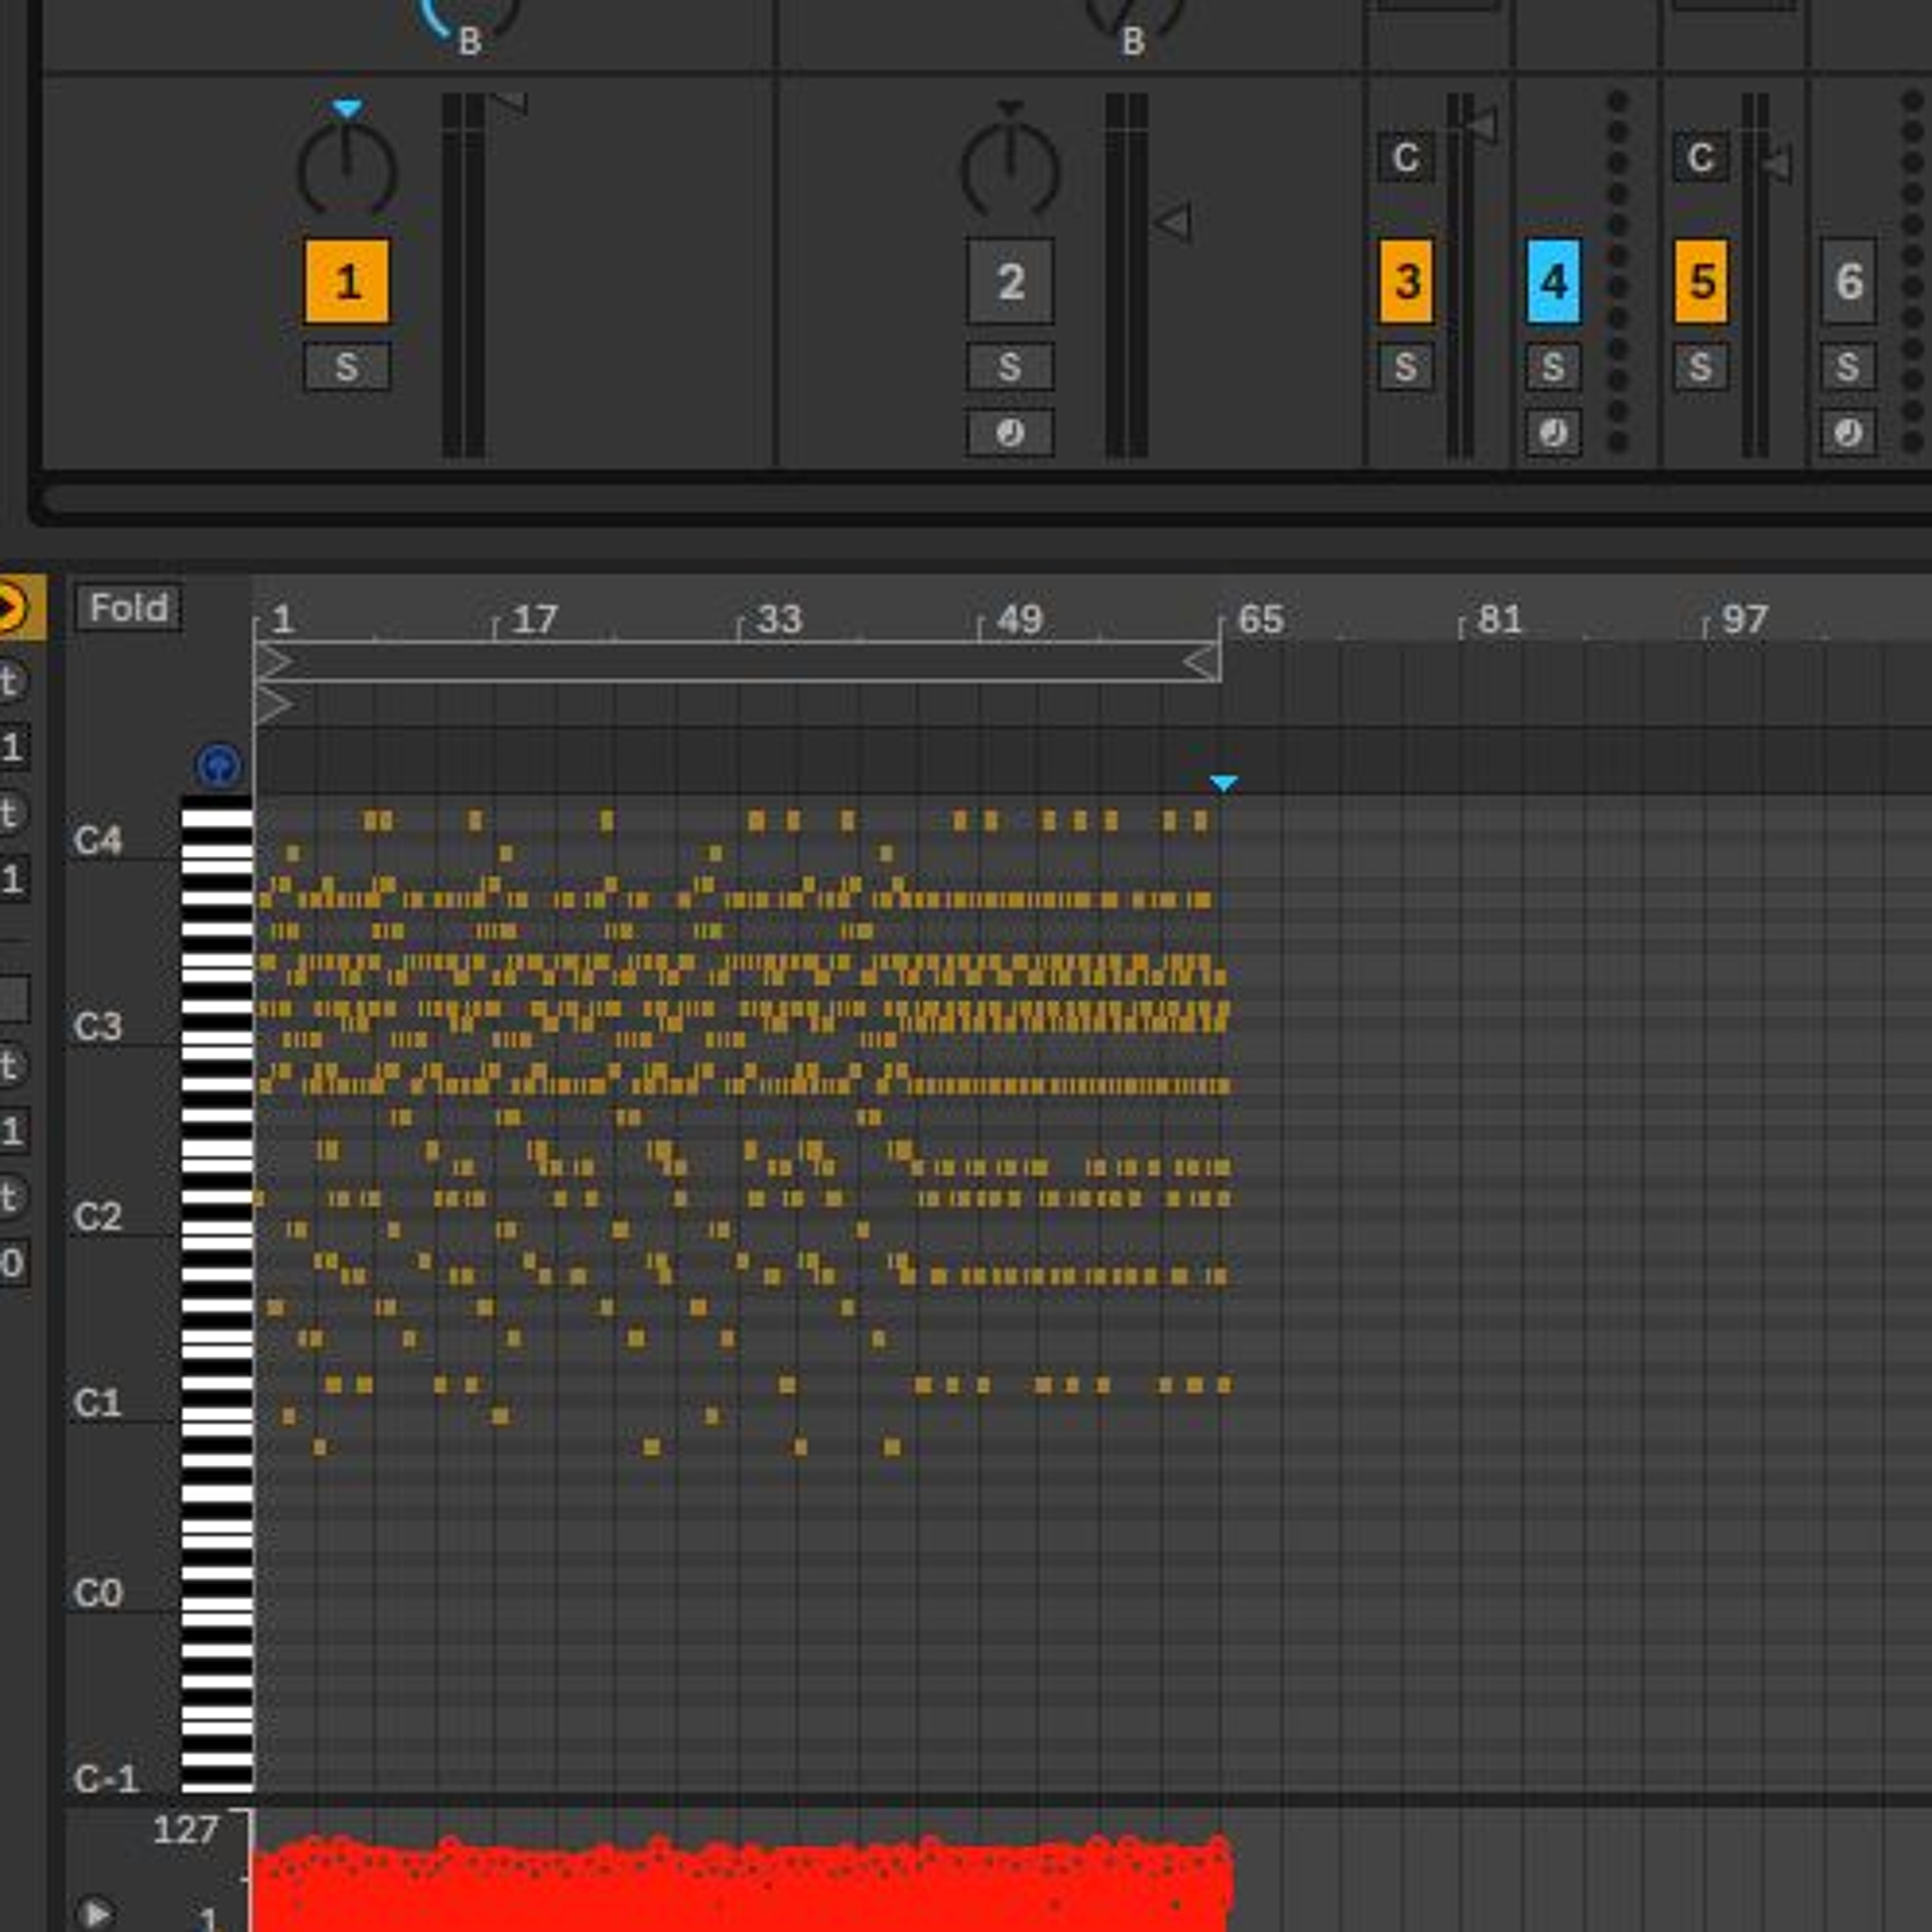Viewport: 1932px width, 1932px height.
Task: Click the C button on track 5
Action: point(1700,157)
